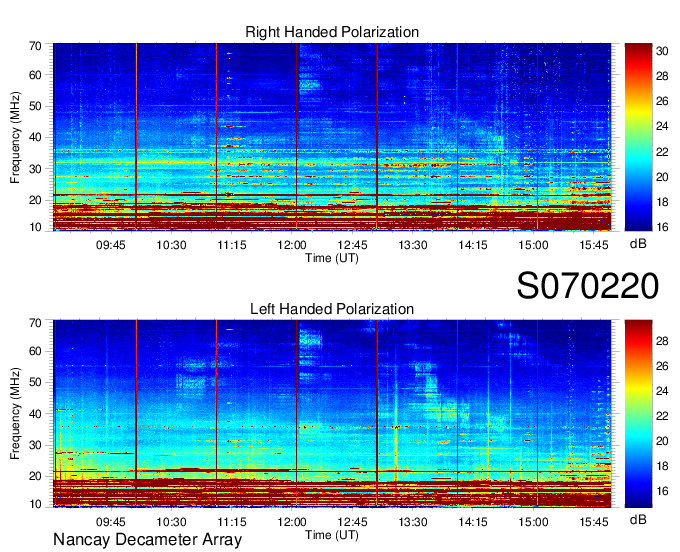
Task: Click the 10:30 time tick under Right Handed plot
Action: point(171,245)
